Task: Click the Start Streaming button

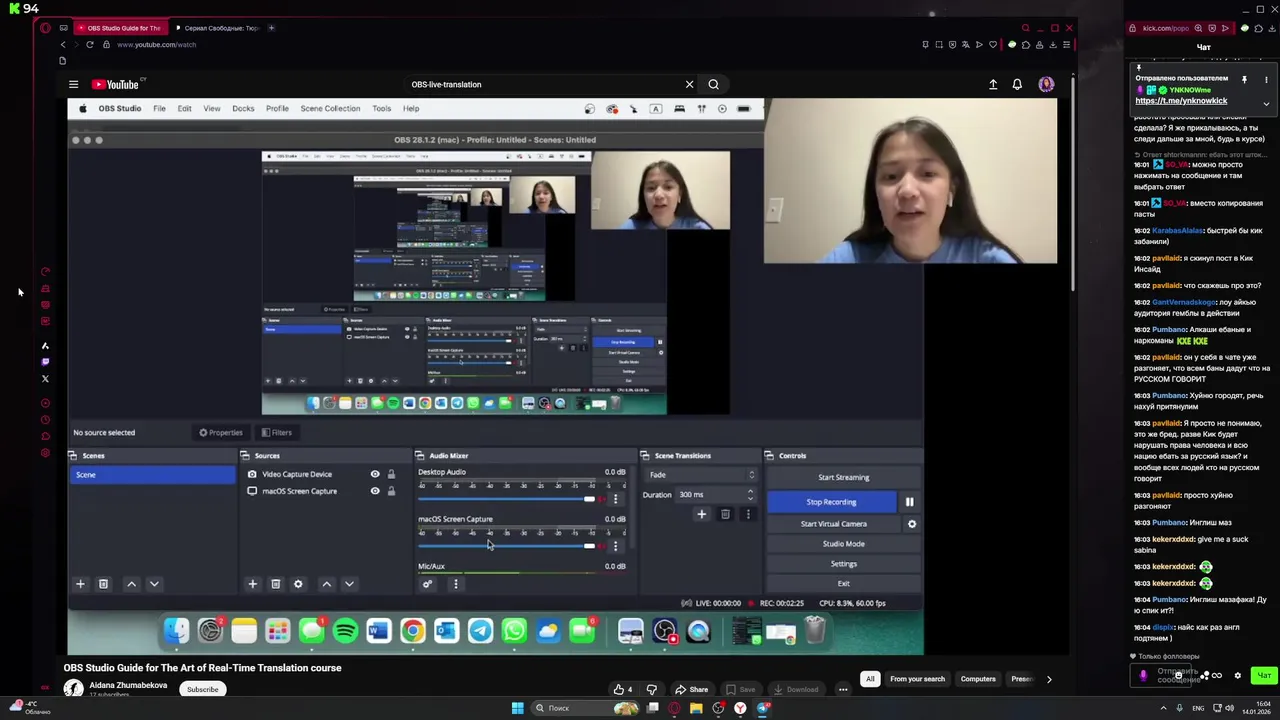Action: coord(843,477)
